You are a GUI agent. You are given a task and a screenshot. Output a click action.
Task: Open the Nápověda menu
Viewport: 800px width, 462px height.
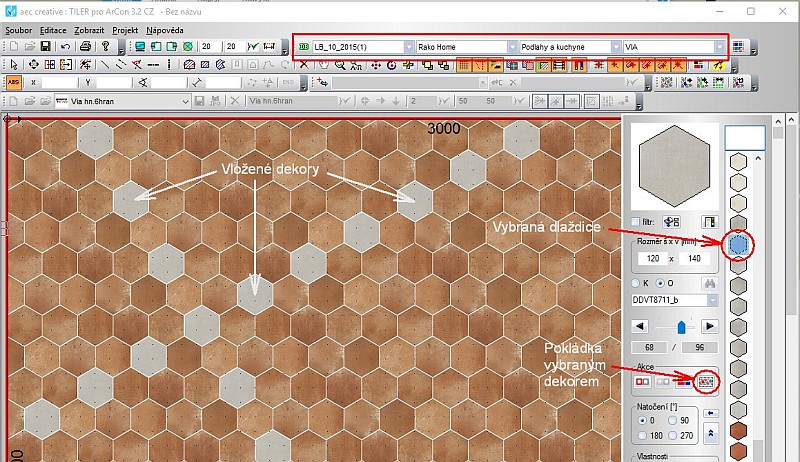(164, 30)
